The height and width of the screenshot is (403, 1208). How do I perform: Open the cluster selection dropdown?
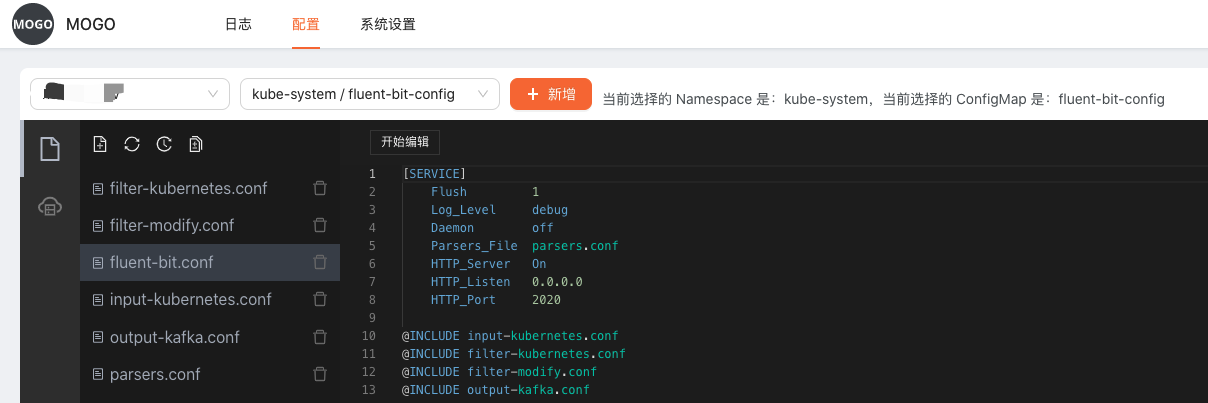pyautogui.click(x=130, y=94)
